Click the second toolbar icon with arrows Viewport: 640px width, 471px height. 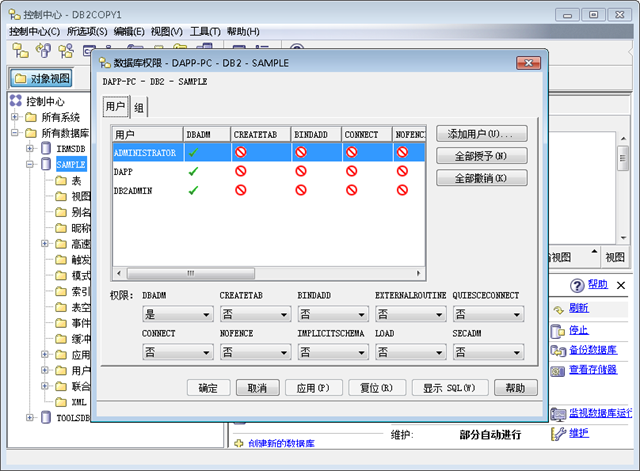coord(43,51)
